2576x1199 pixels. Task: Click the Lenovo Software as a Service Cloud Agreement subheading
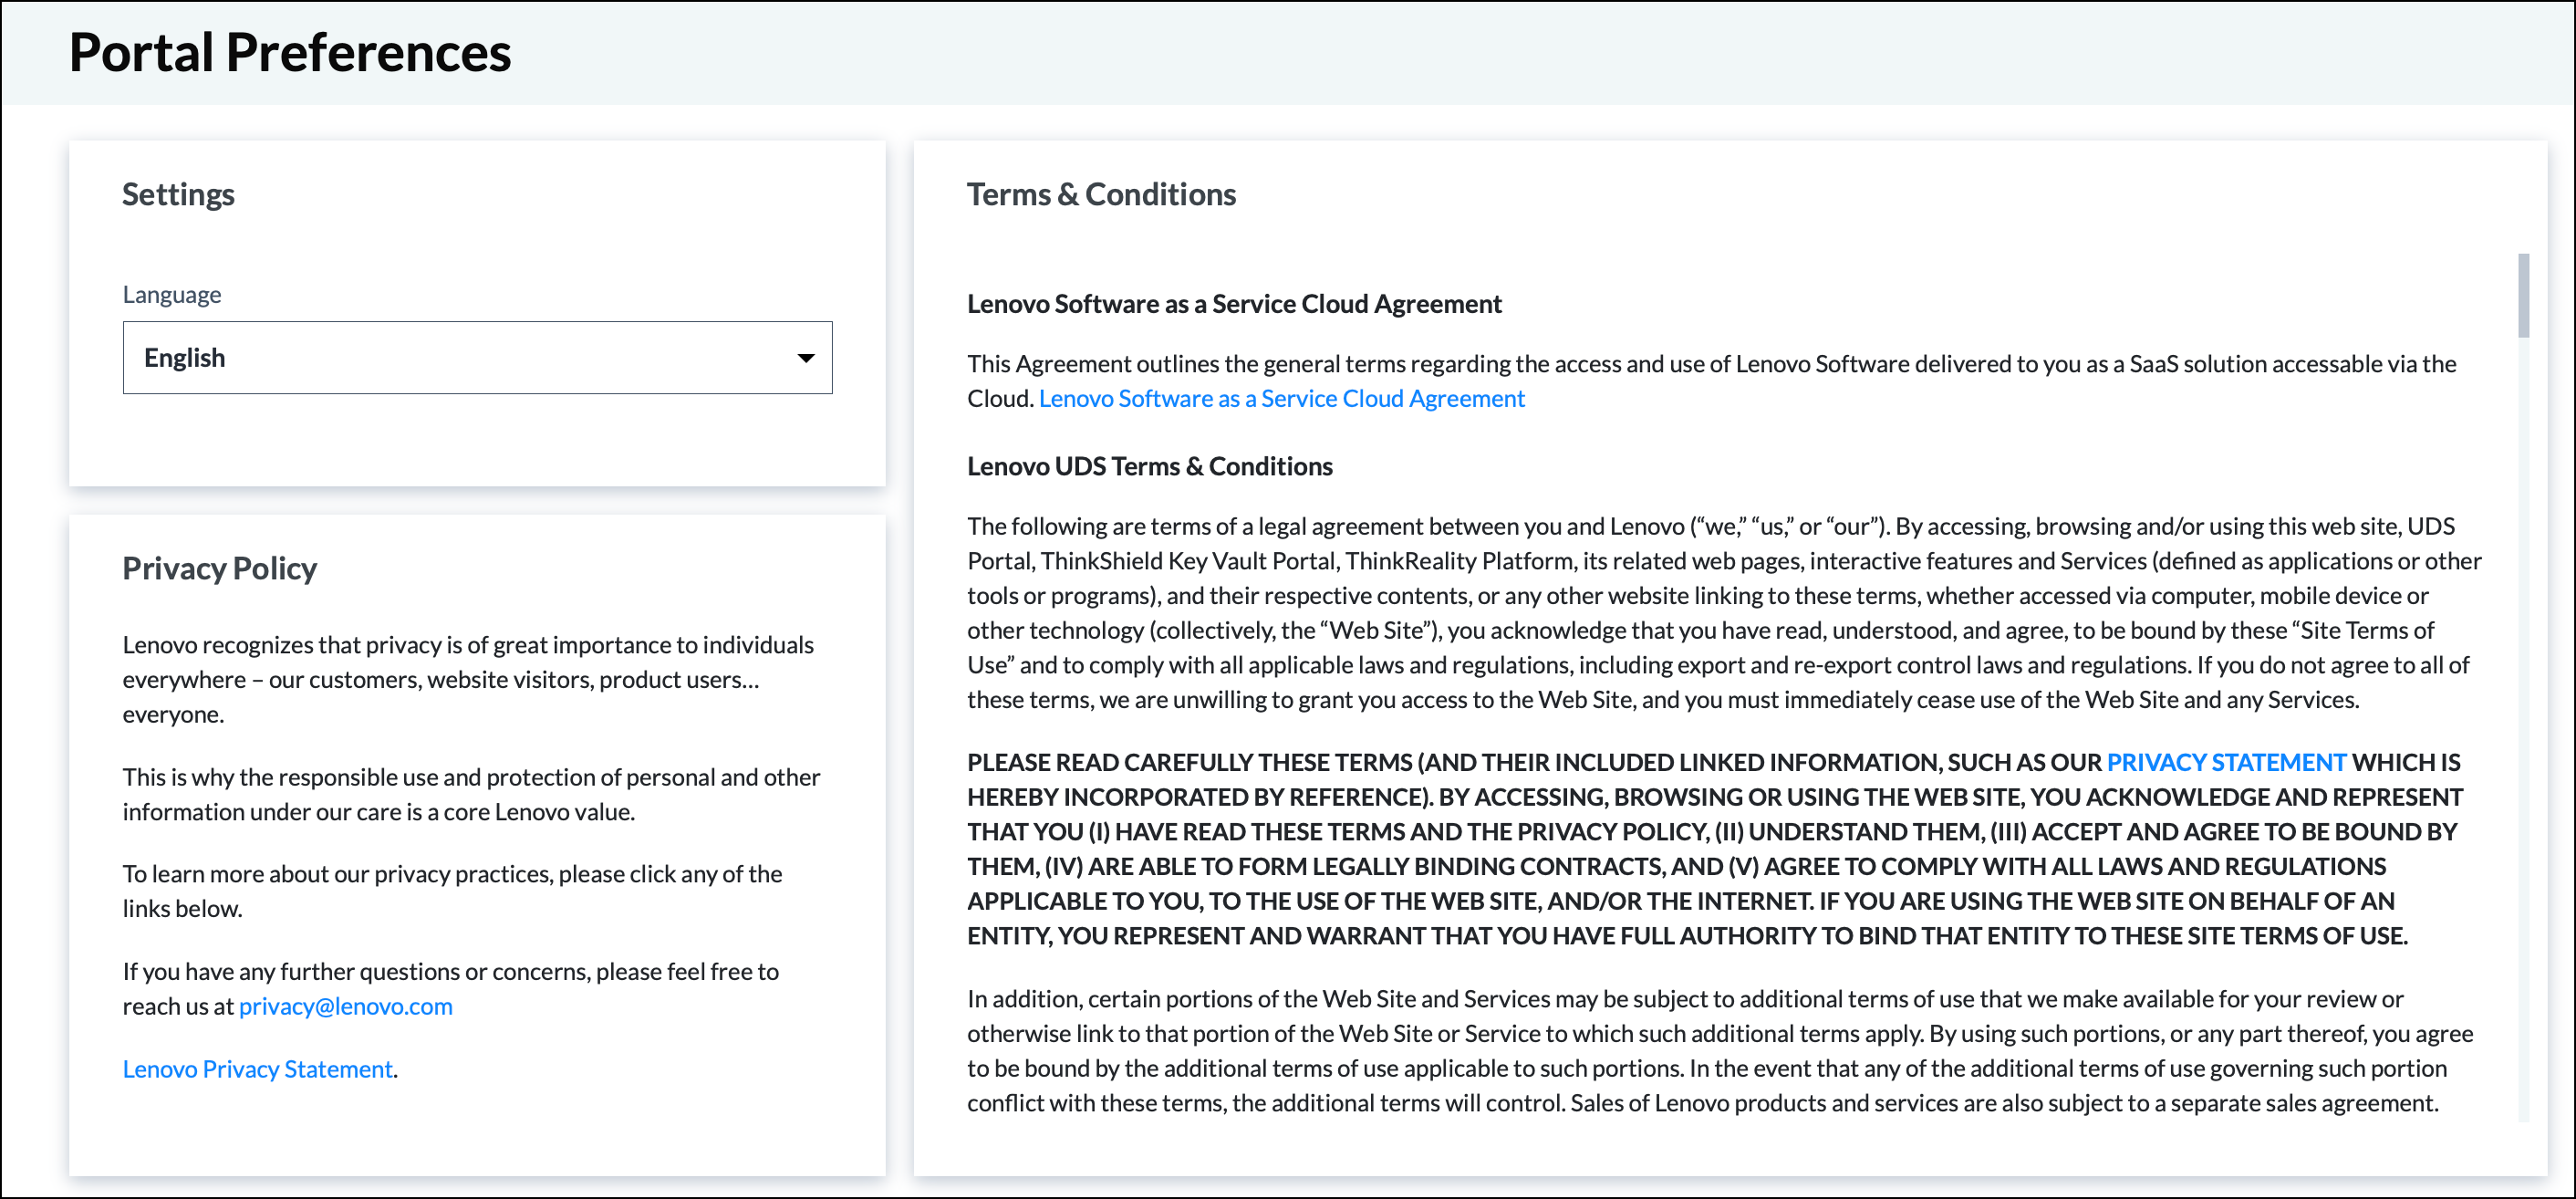click(1234, 304)
